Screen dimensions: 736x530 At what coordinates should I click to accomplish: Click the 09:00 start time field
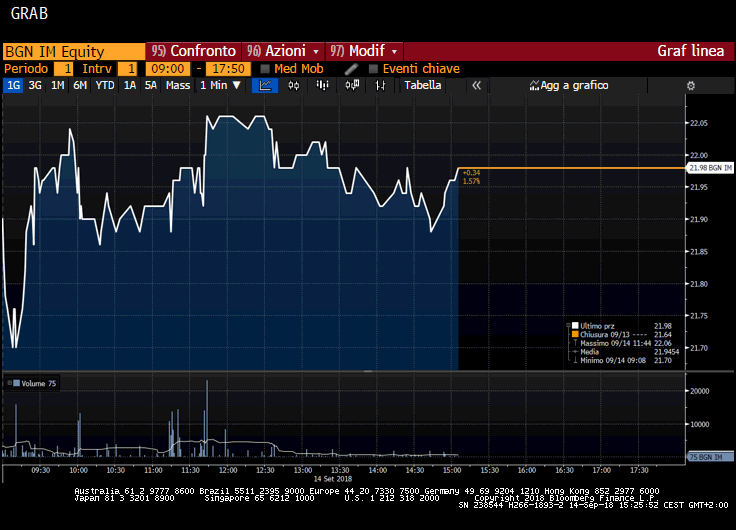(166, 69)
